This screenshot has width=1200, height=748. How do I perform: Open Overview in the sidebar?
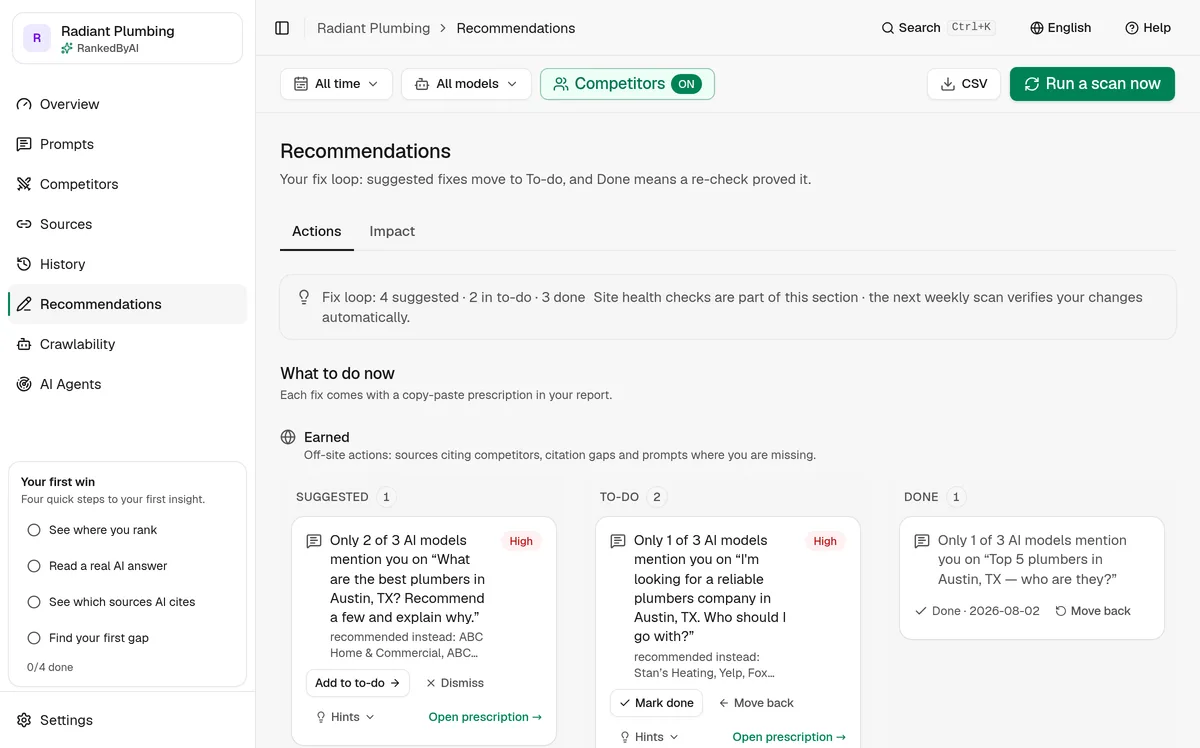[x=127, y=104]
